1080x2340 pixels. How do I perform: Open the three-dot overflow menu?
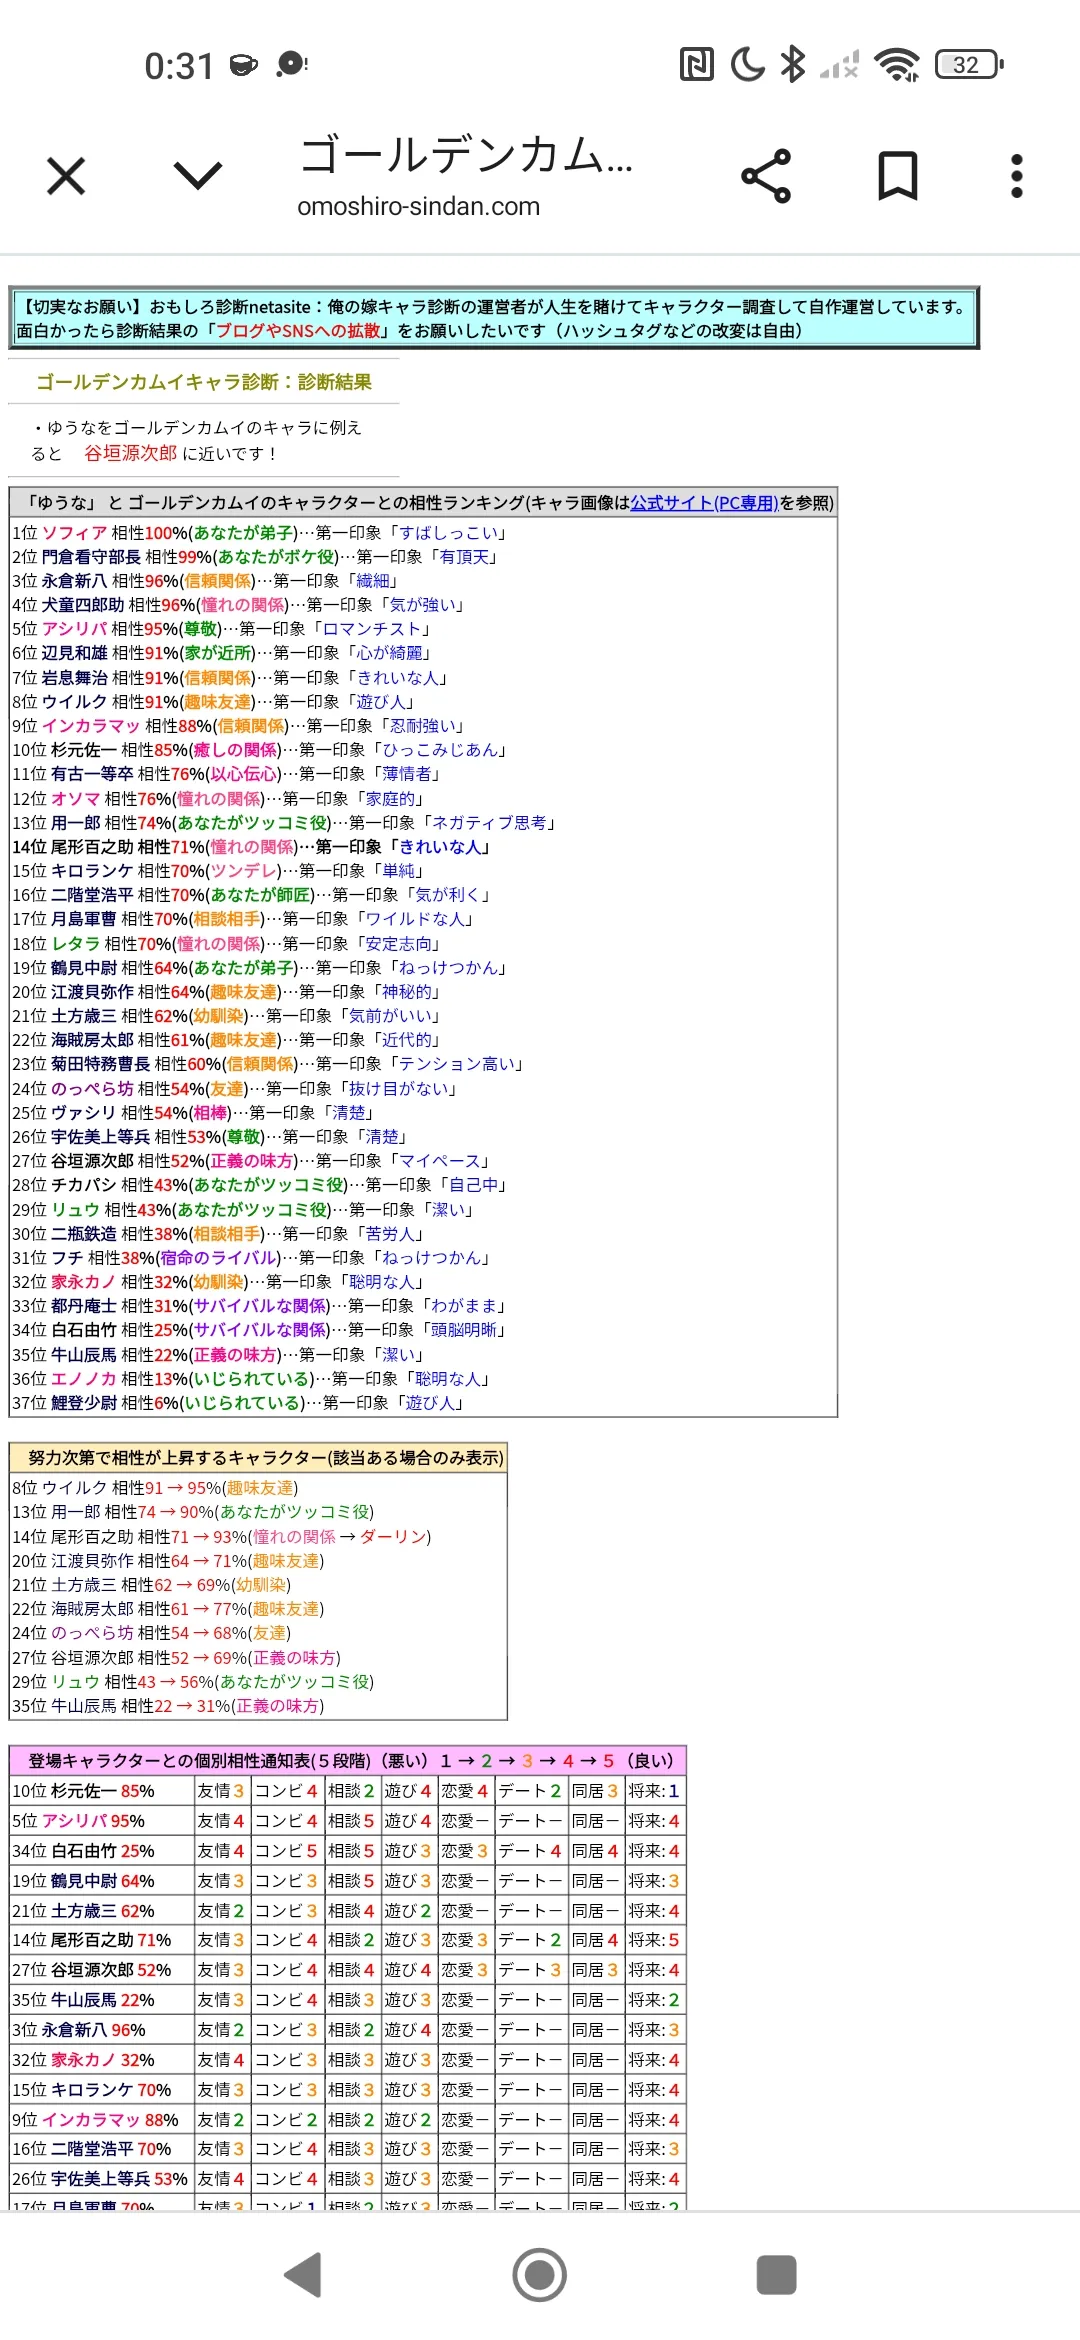[1017, 176]
